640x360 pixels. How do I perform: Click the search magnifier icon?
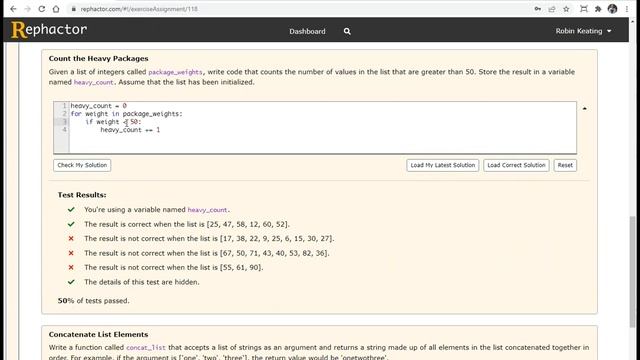pos(347,31)
